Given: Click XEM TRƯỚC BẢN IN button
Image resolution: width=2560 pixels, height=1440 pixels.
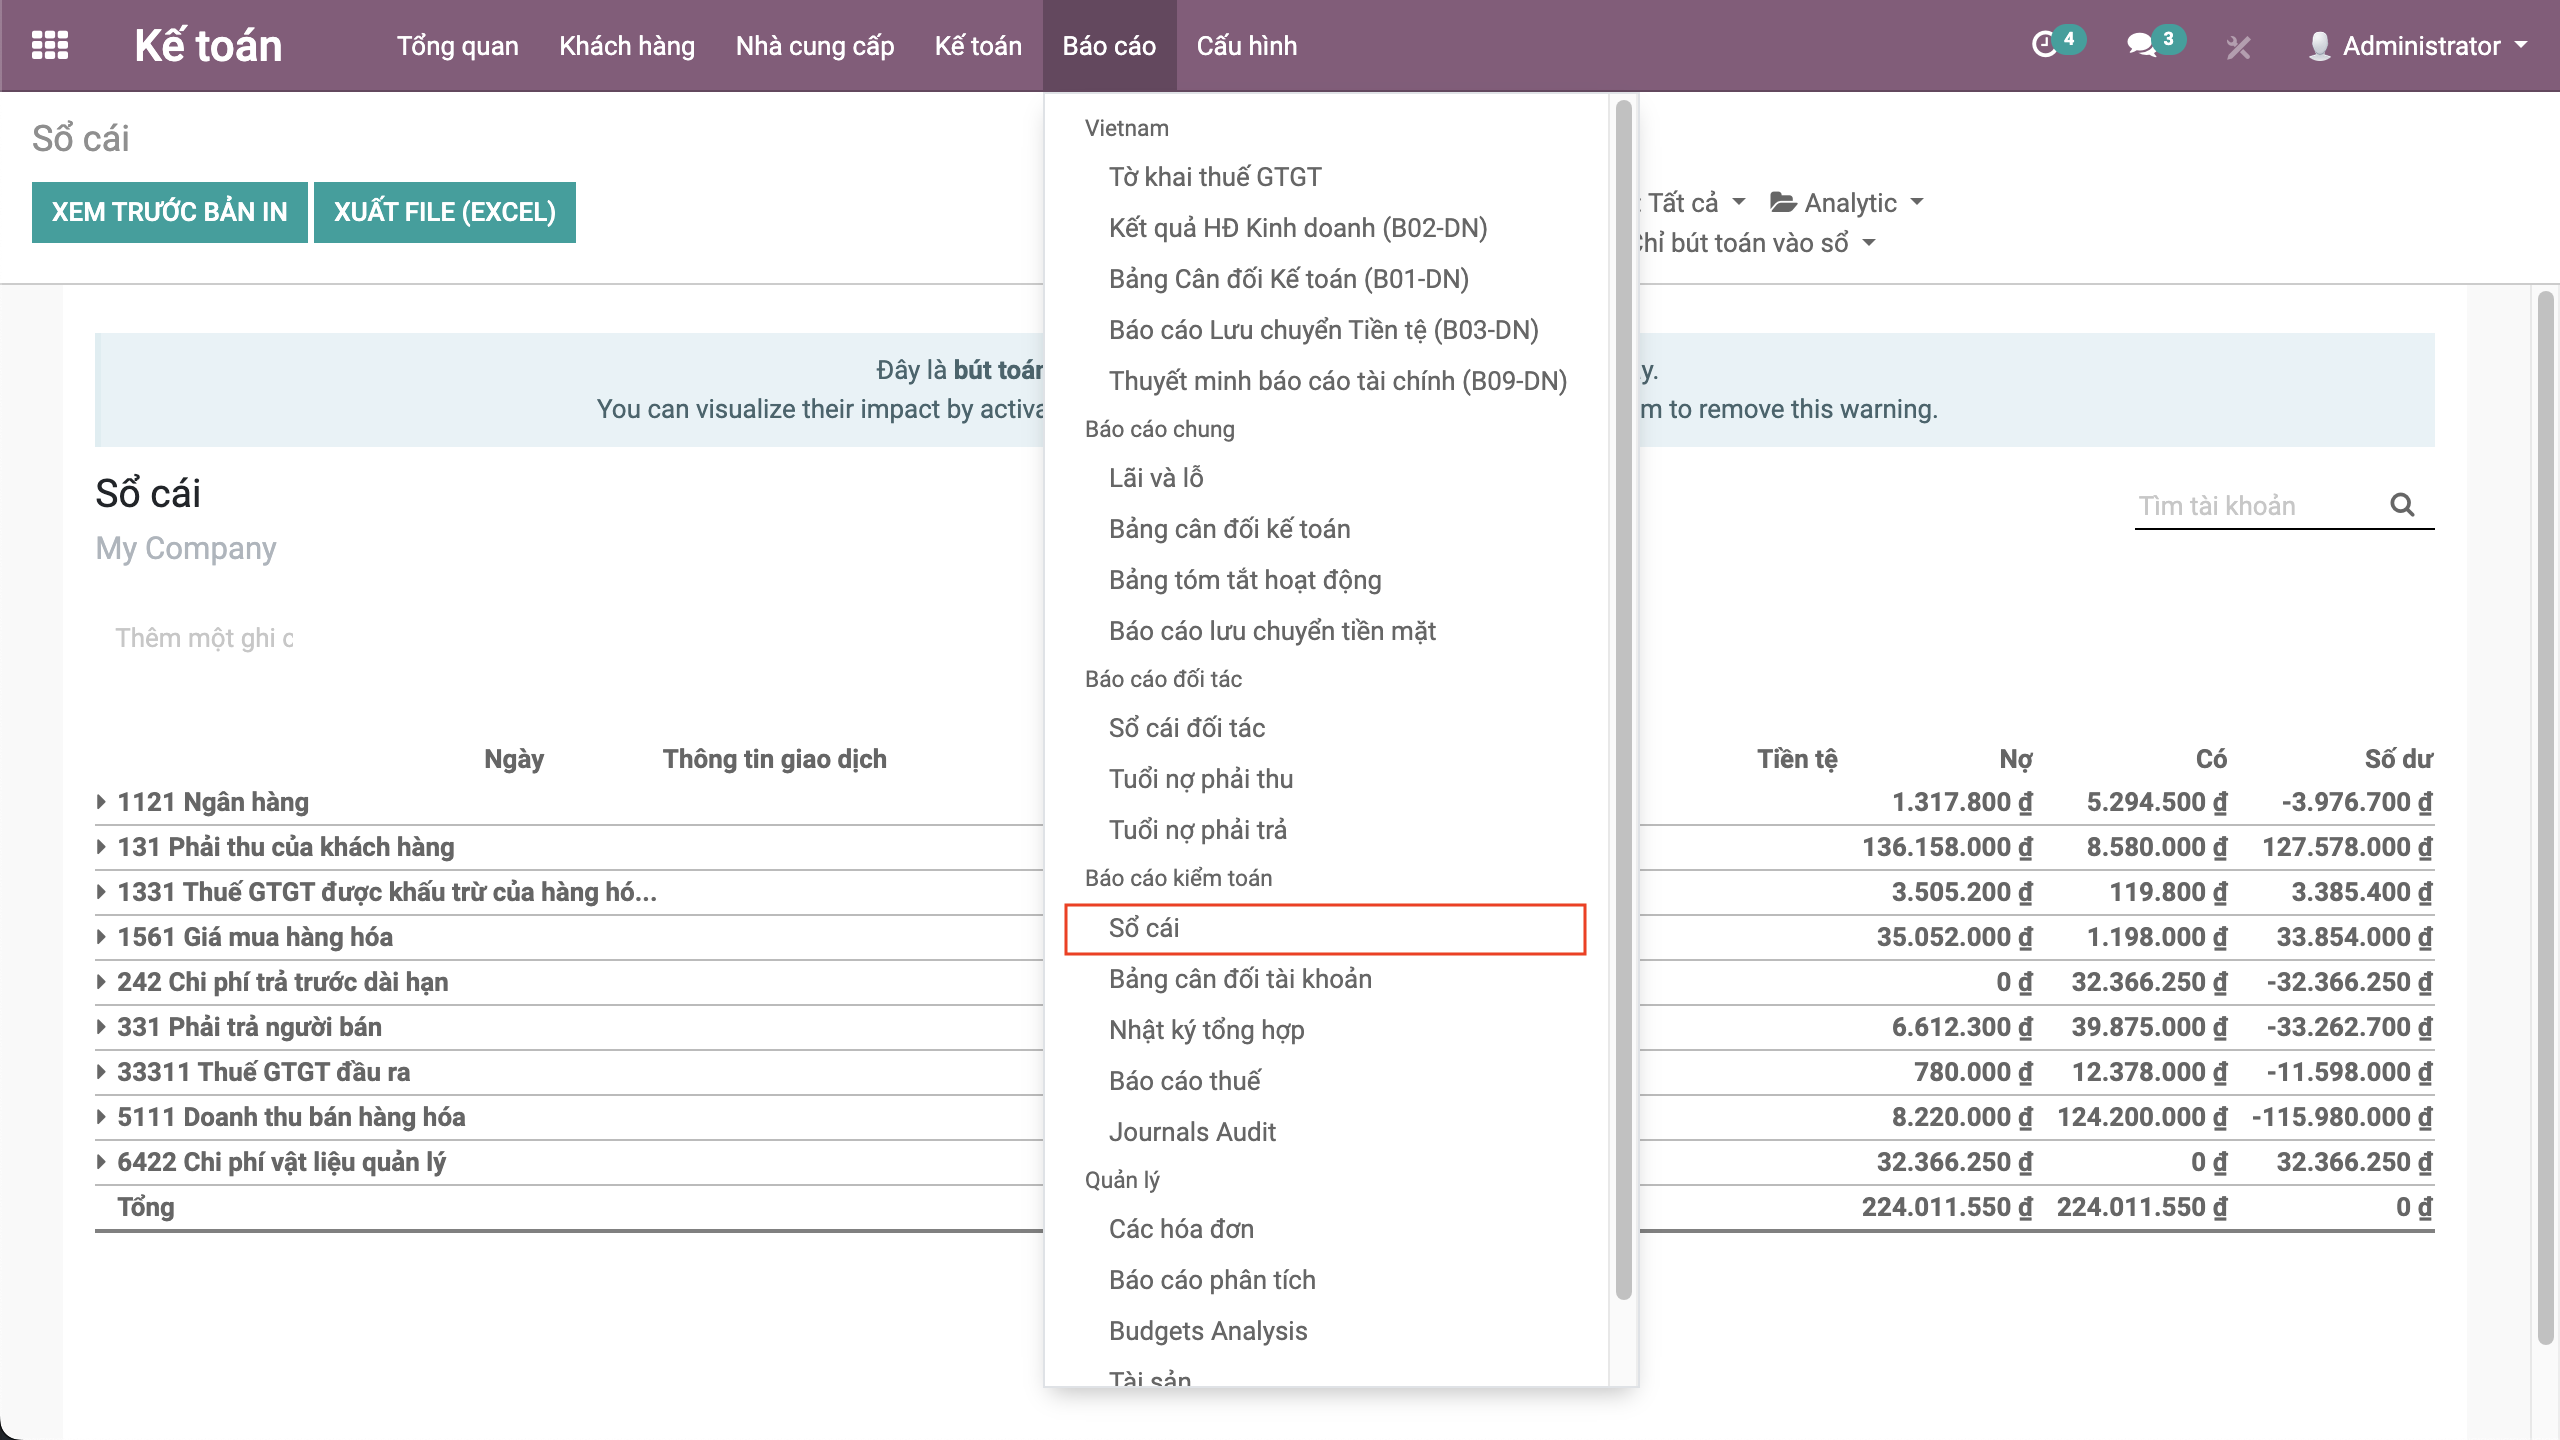Looking at the screenshot, I should click(x=169, y=212).
